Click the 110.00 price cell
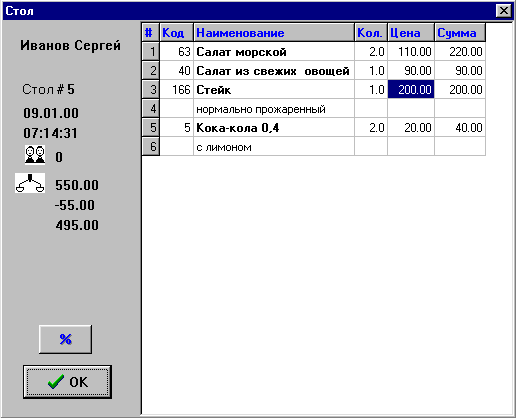 [x=411, y=52]
